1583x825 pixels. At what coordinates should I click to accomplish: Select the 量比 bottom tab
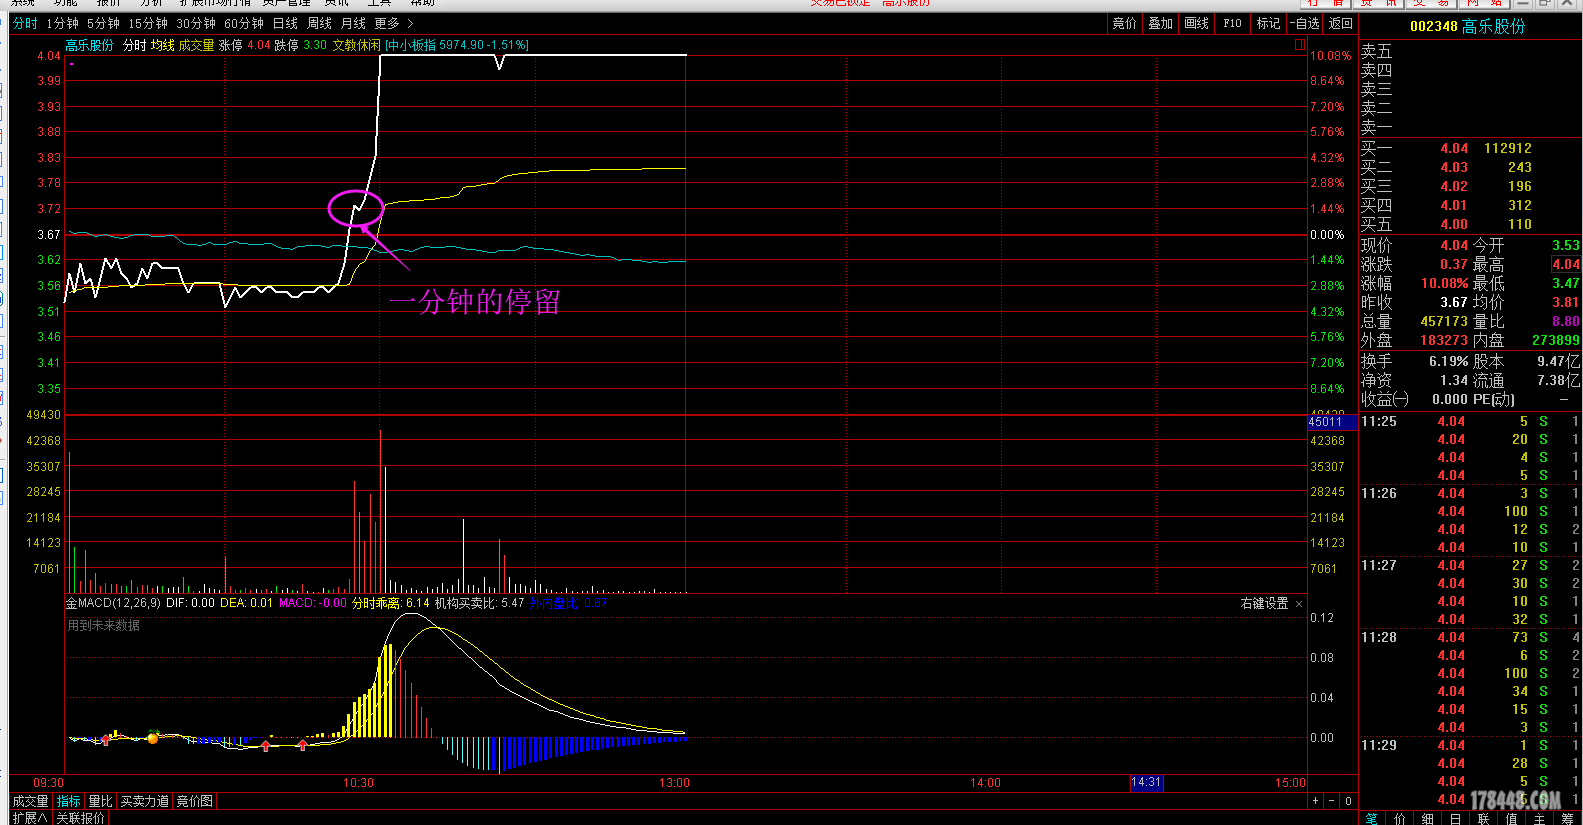tap(100, 801)
